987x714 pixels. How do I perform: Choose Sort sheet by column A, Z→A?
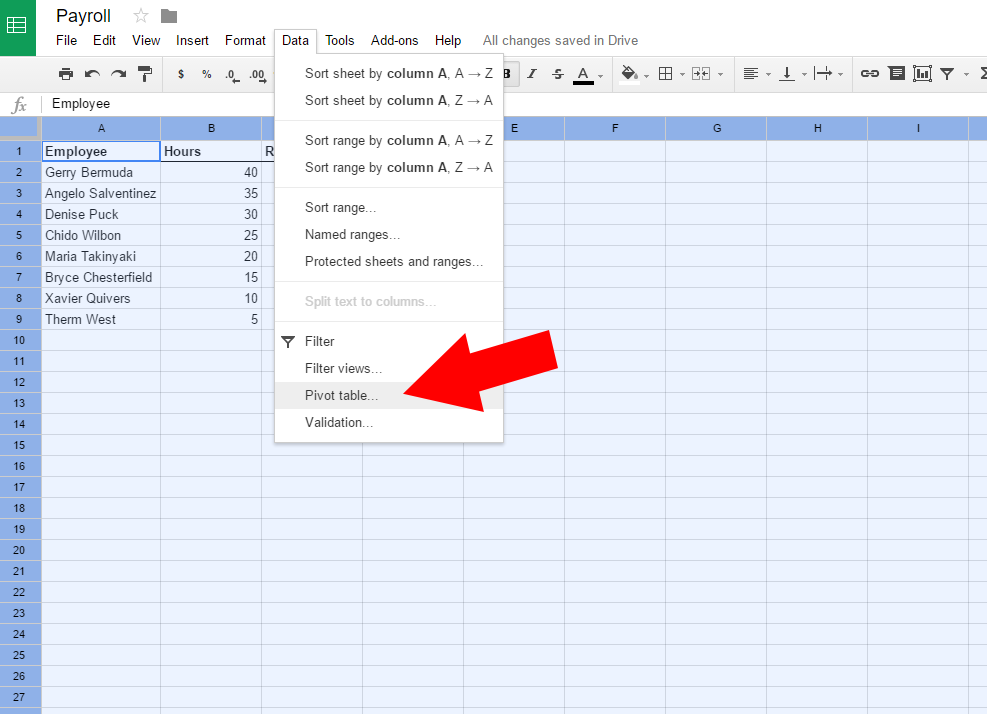pyautogui.click(x=389, y=101)
